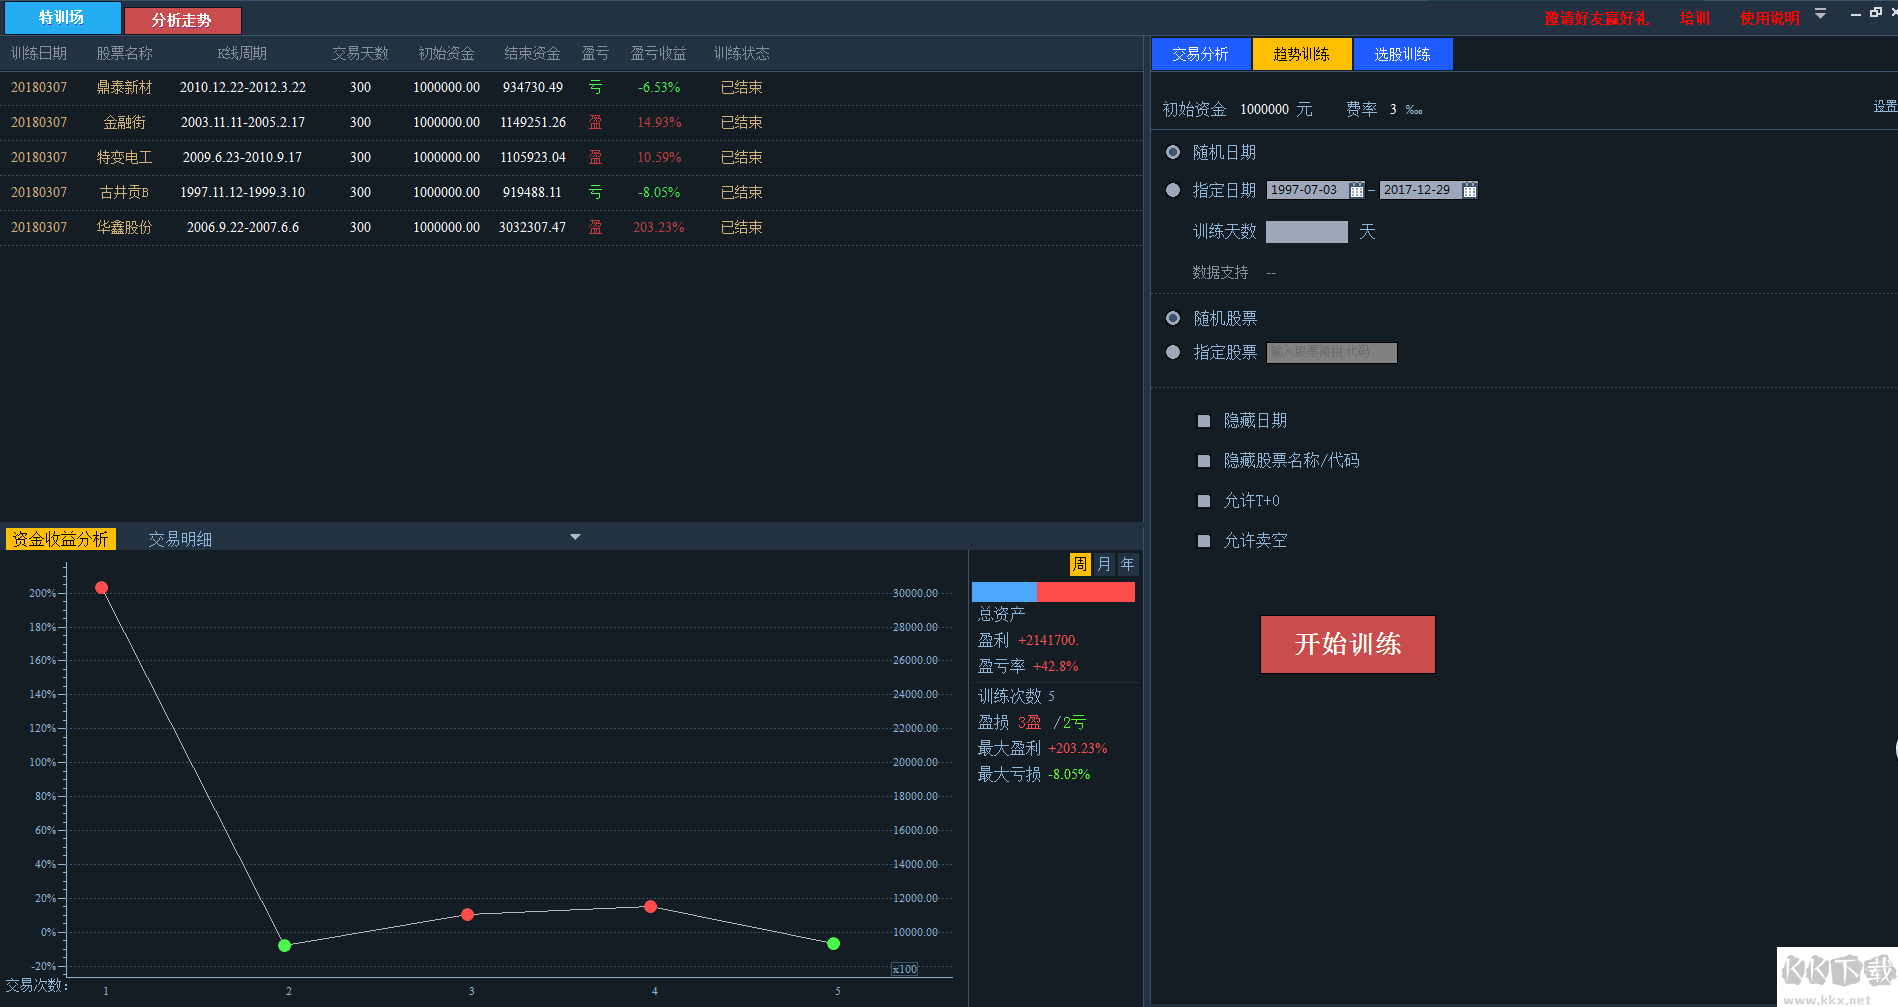The width and height of the screenshot is (1898, 1007).
Task: Click the blue-red total assets bar
Action: pos(1053,592)
